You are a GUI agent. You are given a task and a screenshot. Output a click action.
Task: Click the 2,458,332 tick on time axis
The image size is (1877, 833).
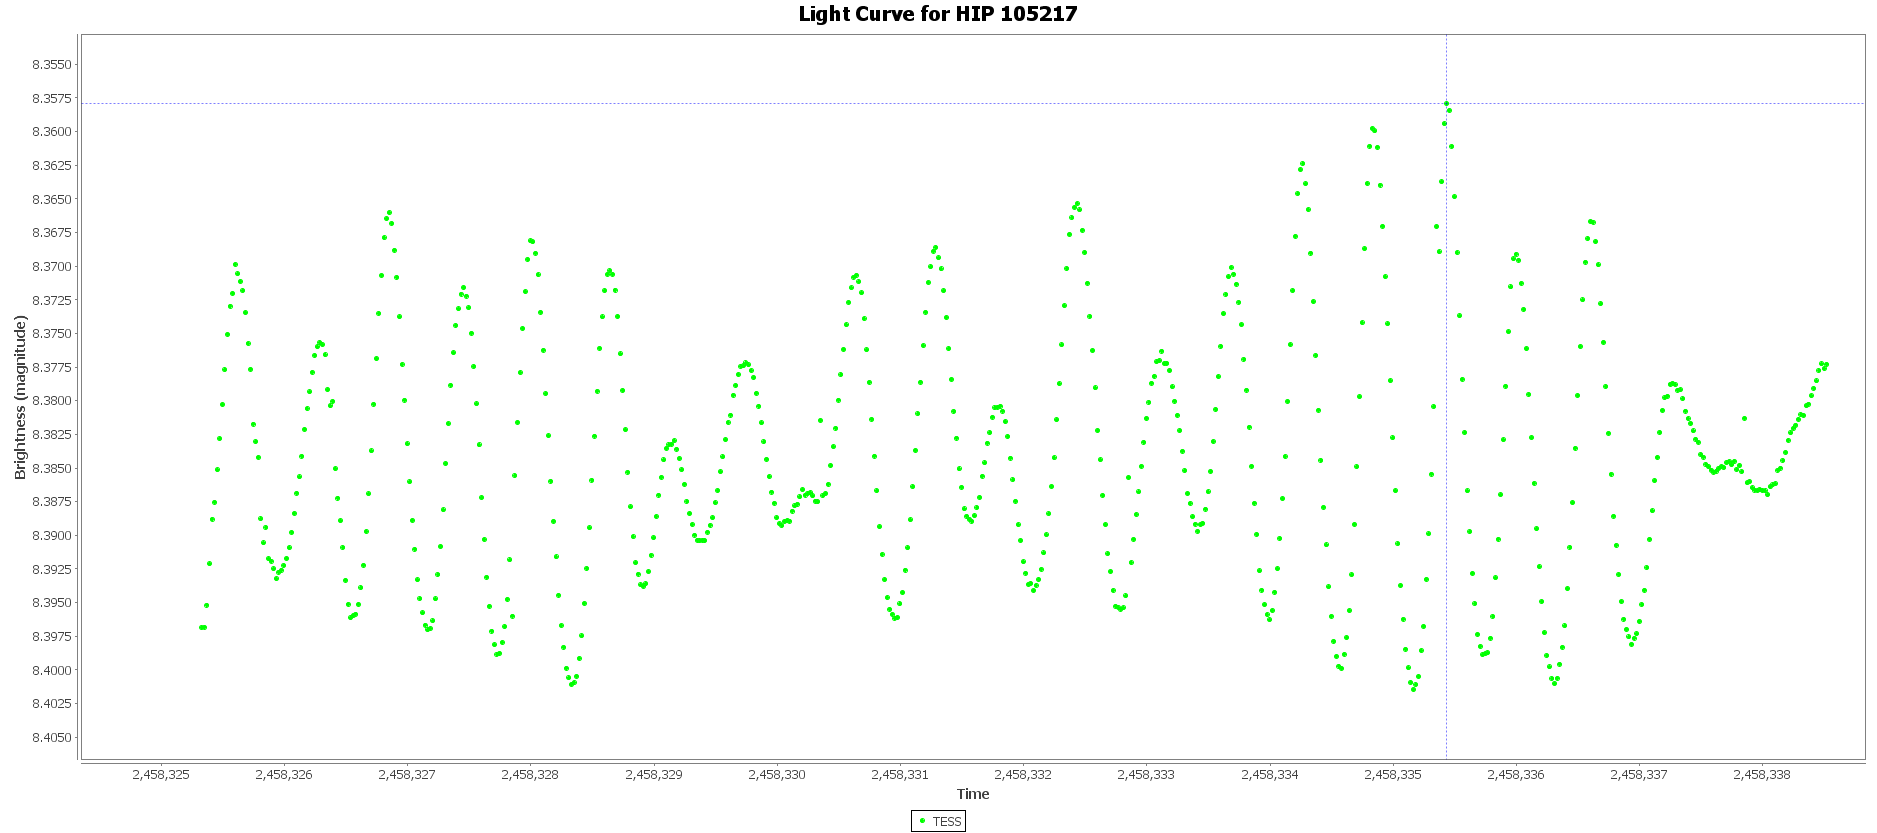pyautogui.click(x=1023, y=774)
